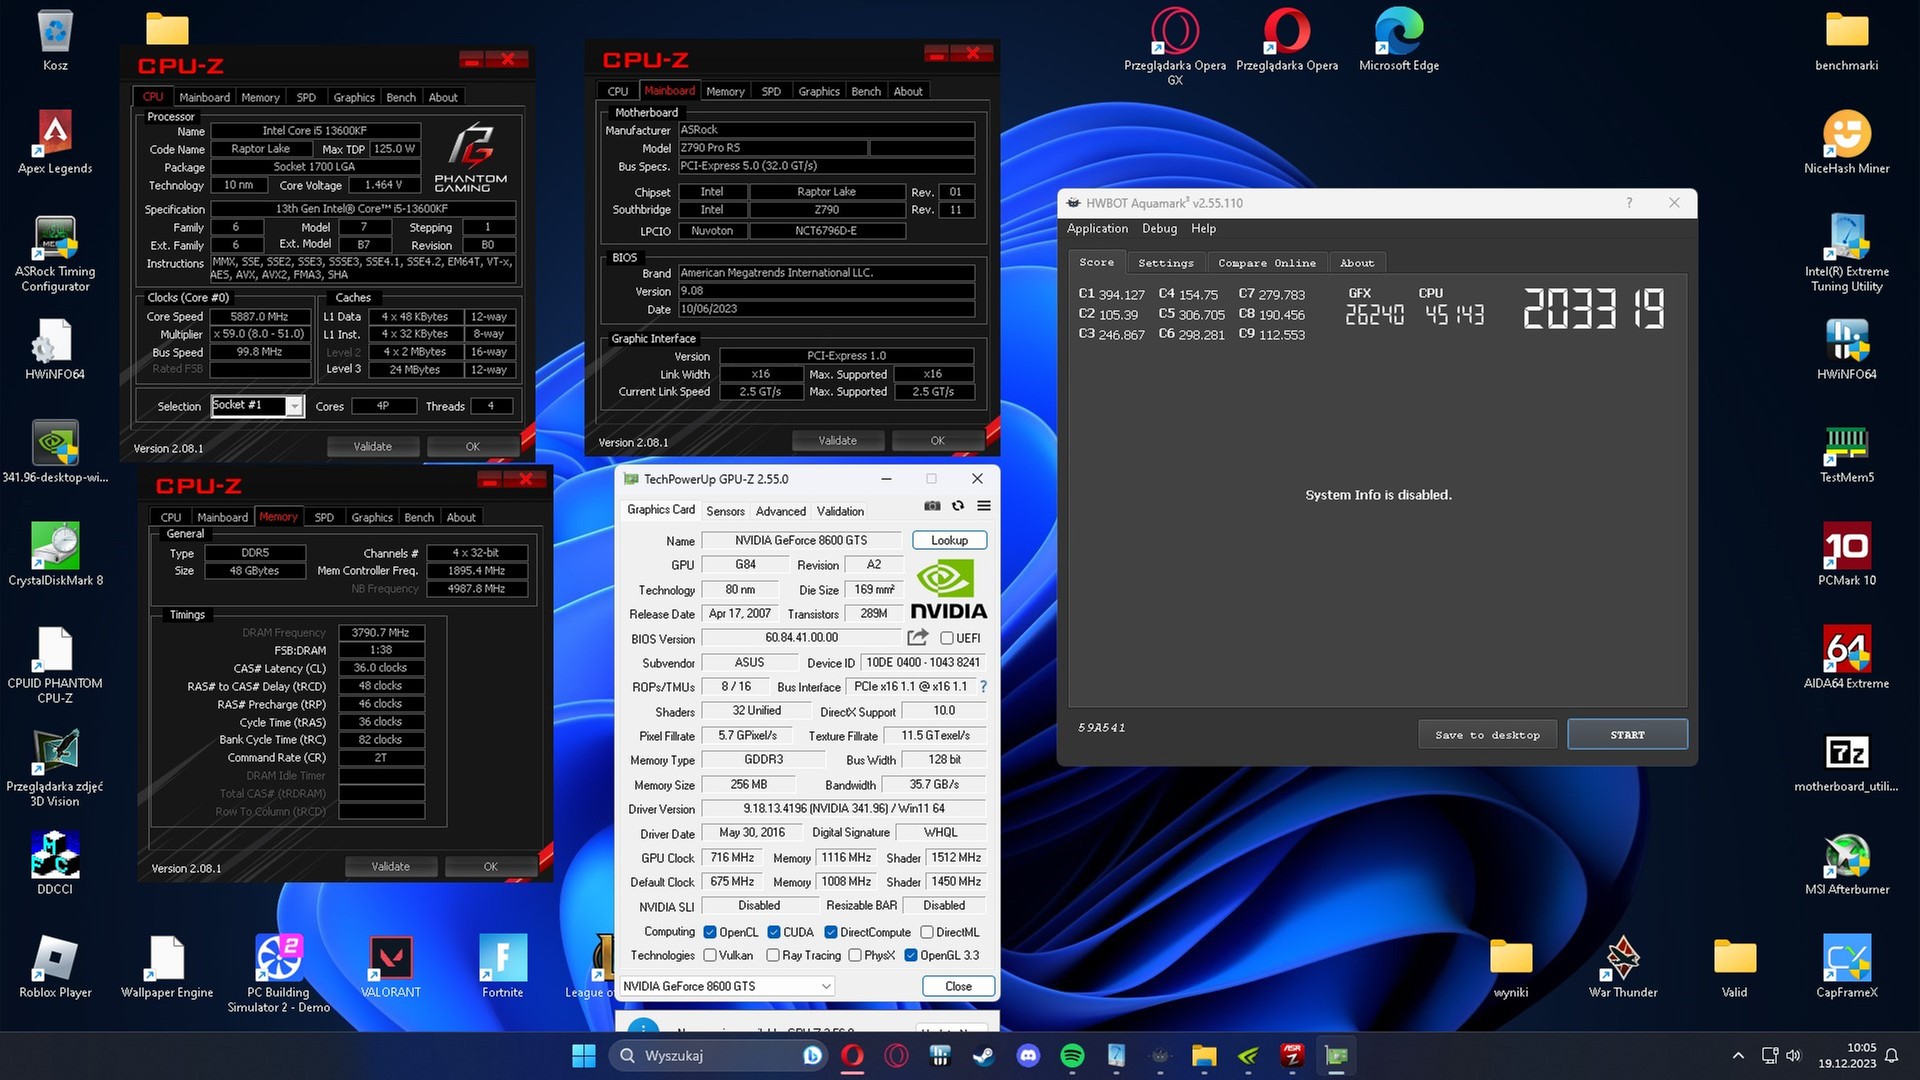Click Close button at GPU-Z bottom
Viewport: 1920px width, 1080px height.
[x=958, y=986]
